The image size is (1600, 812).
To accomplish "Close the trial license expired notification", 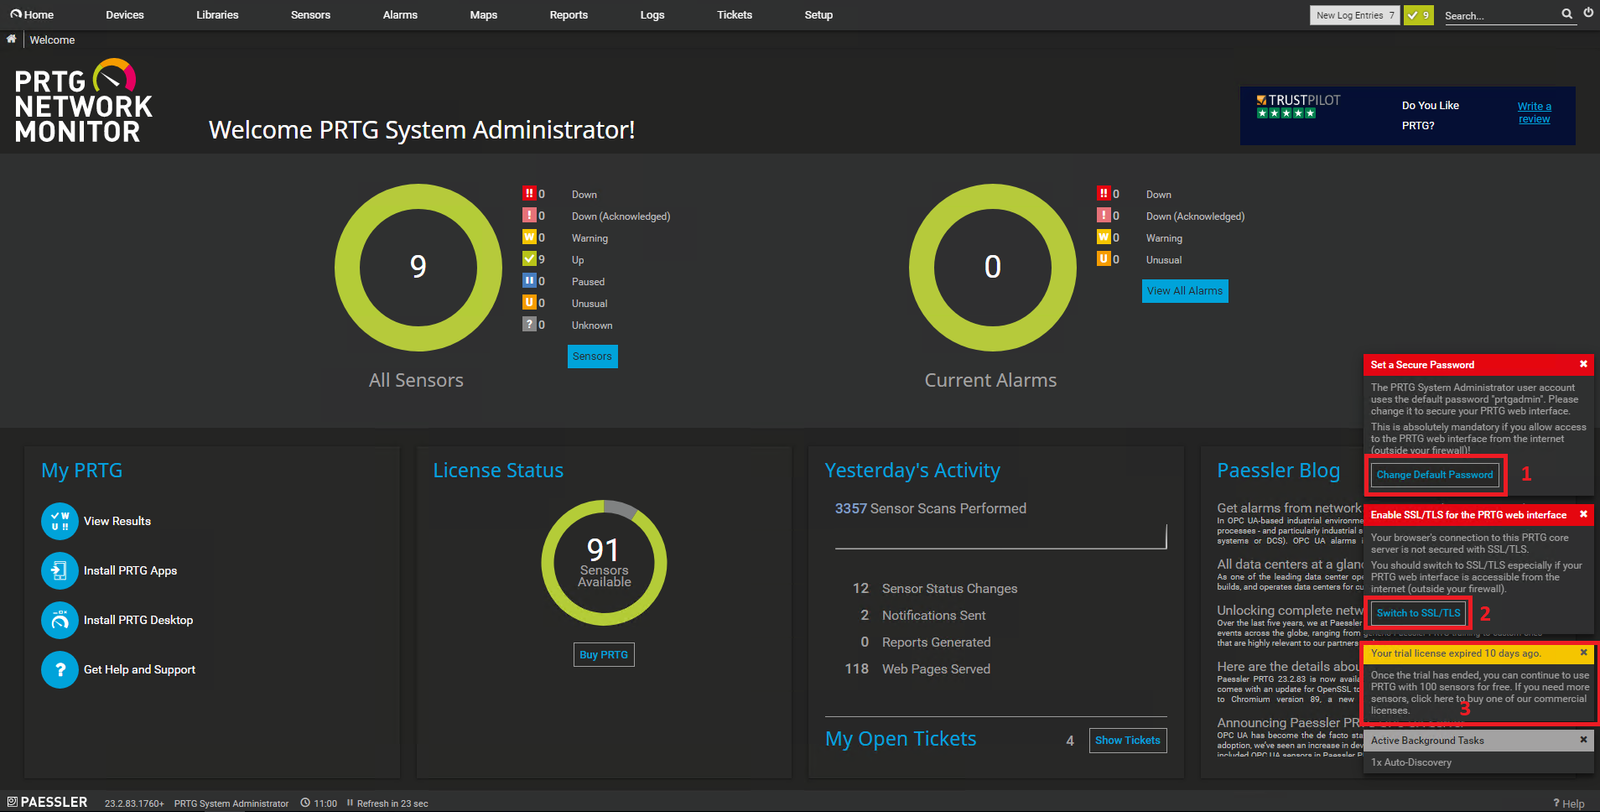I will click(x=1583, y=653).
